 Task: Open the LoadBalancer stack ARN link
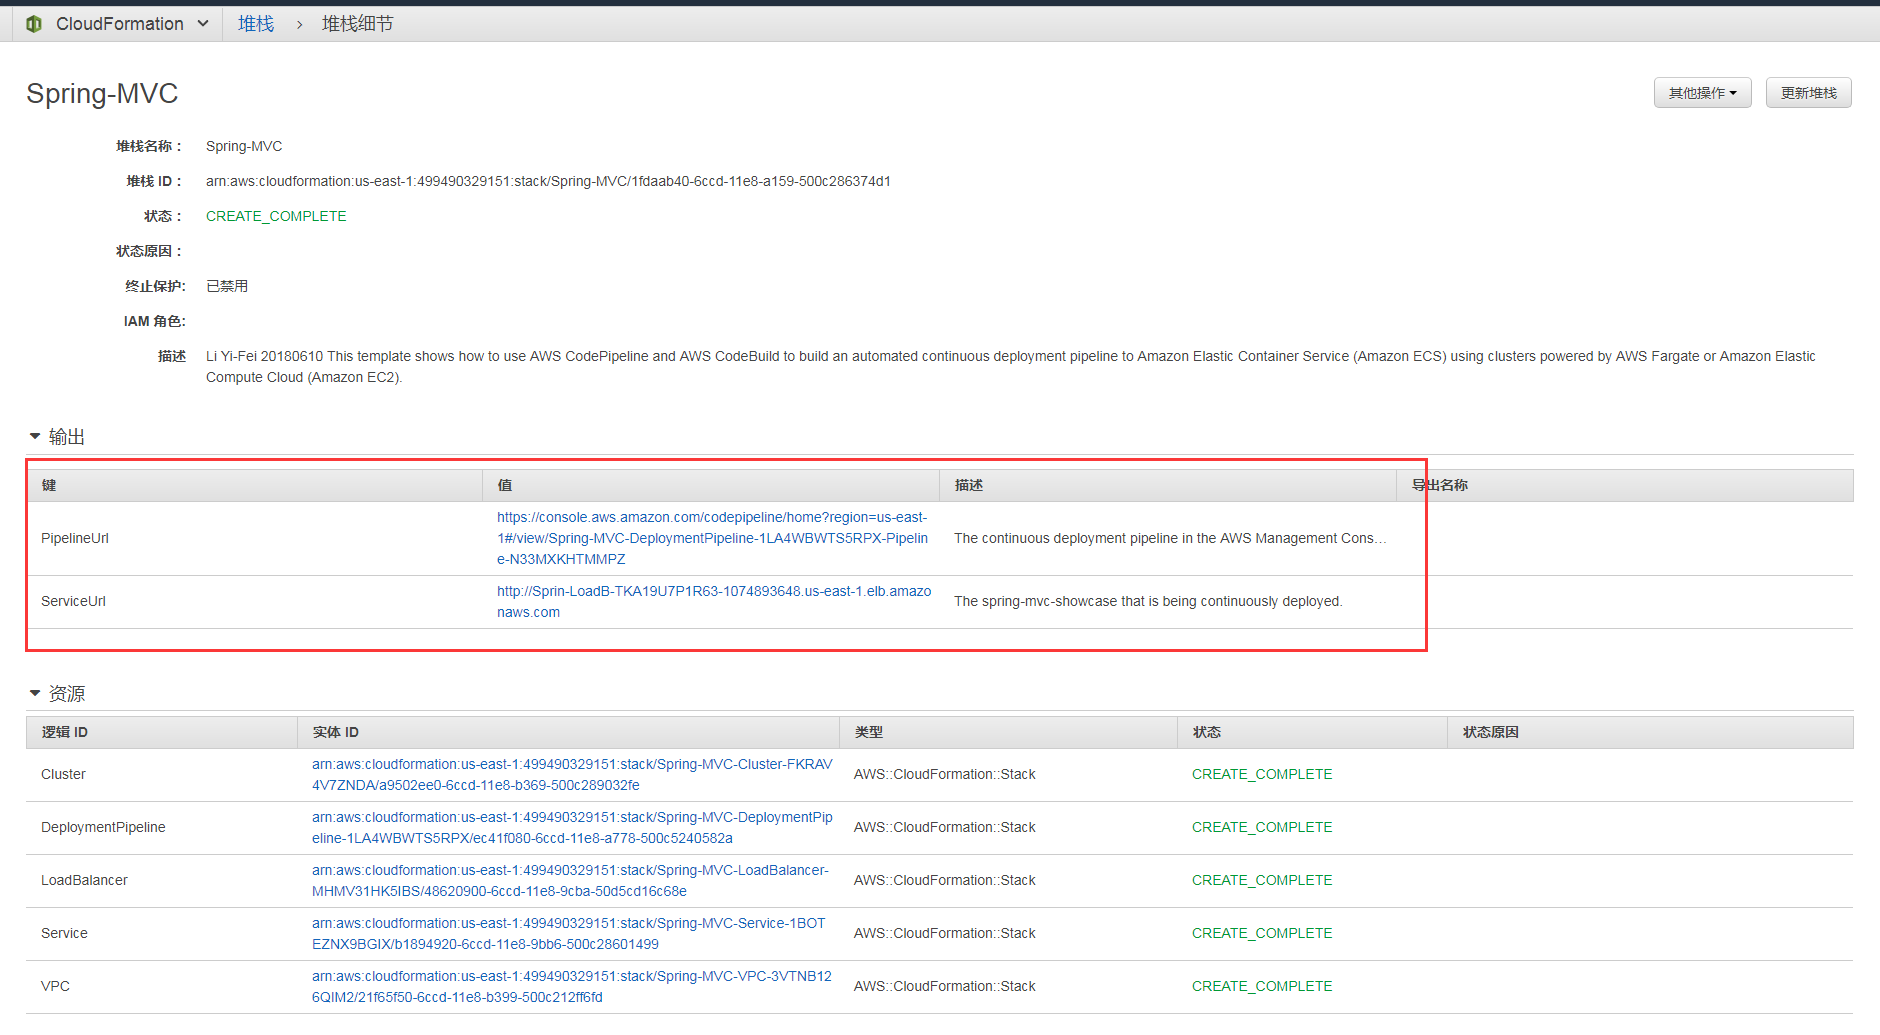click(x=570, y=880)
